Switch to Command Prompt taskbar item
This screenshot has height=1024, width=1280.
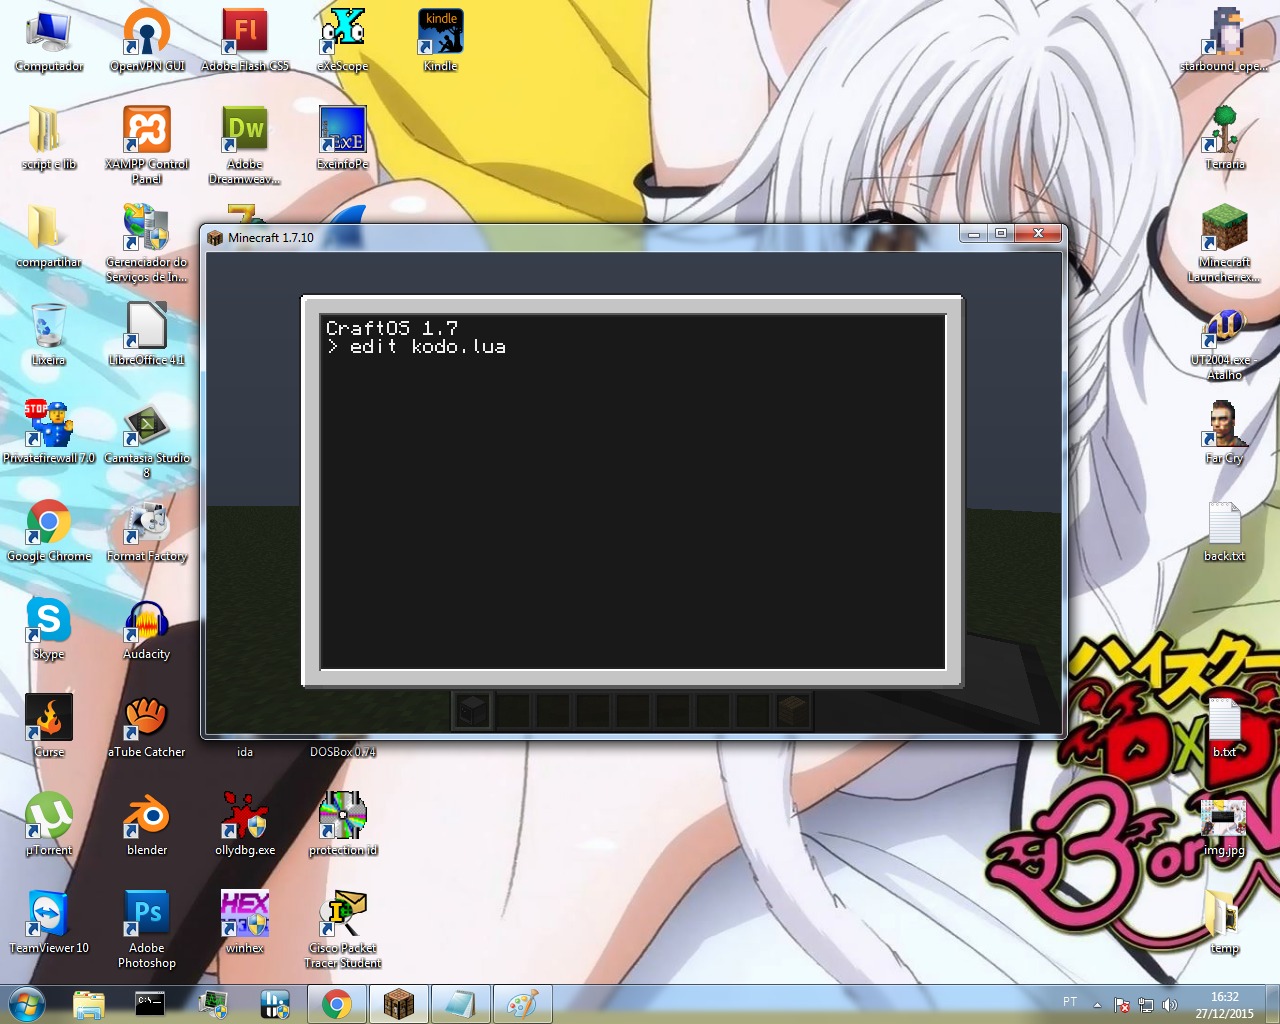150,1004
